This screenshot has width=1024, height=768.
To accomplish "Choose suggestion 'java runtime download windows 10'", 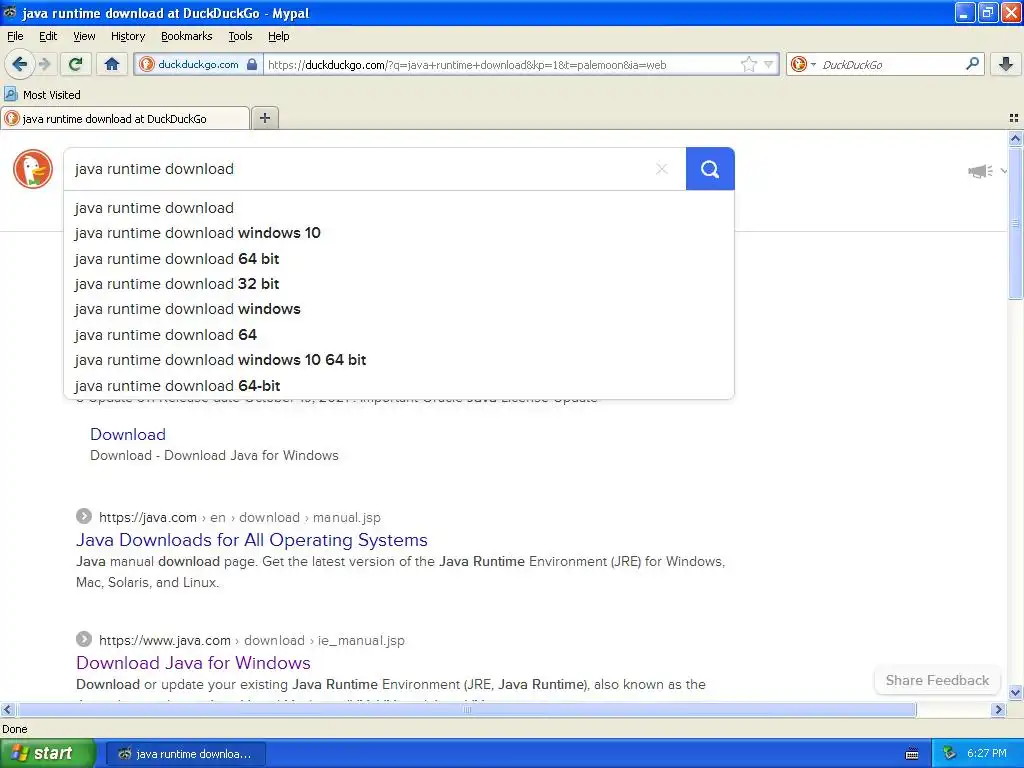I will pyautogui.click(x=399, y=233).
